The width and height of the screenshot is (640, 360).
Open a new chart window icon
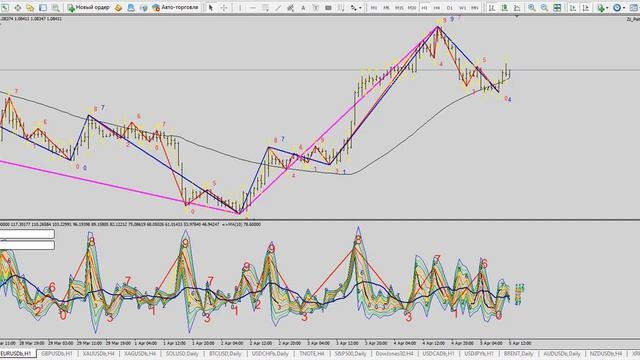(x=5, y=8)
